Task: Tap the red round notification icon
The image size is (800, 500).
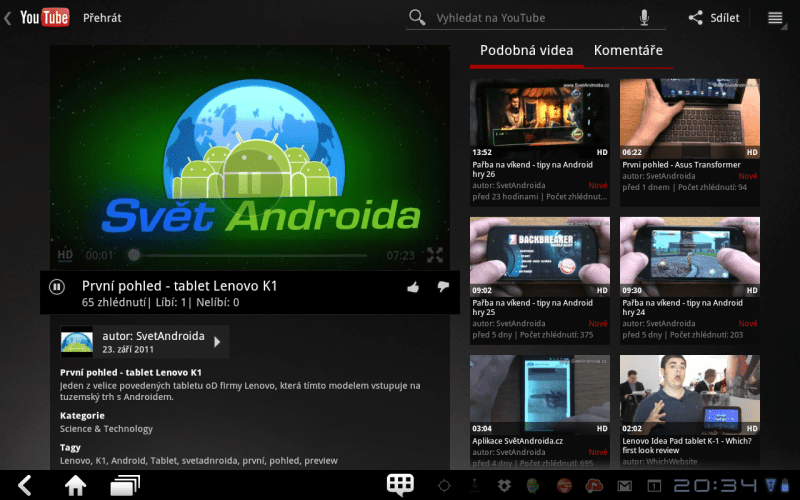Action: (564, 486)
